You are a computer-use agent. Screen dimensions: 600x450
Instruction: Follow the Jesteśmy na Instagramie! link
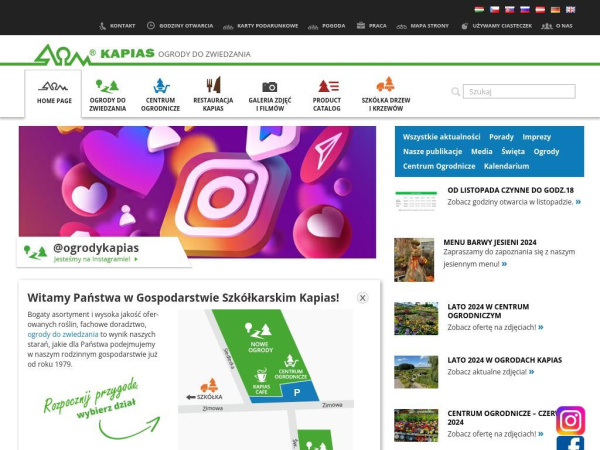[96, 259]
